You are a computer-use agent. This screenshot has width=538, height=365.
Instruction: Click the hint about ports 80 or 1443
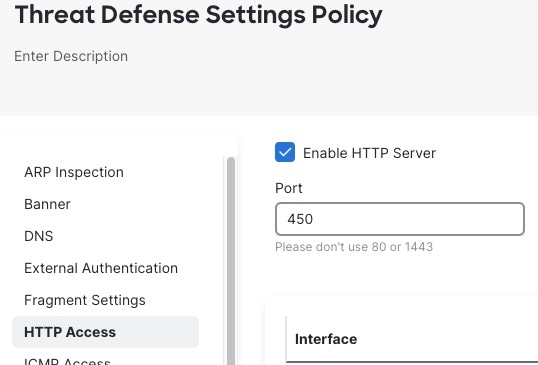pyautogui.click(x=354, y=247)
